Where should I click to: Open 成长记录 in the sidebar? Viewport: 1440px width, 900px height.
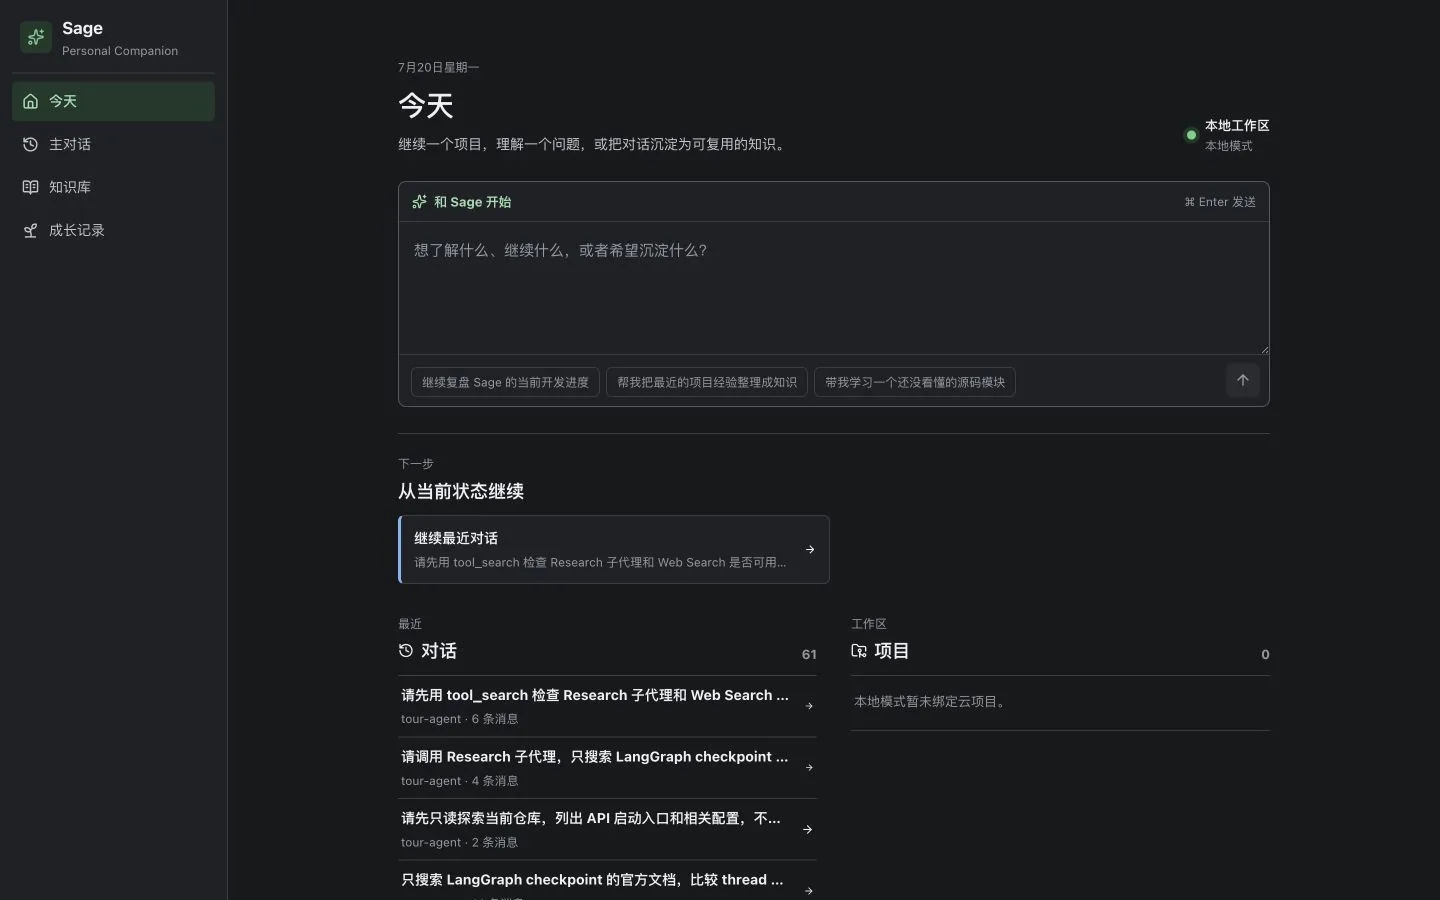[113, 230]
